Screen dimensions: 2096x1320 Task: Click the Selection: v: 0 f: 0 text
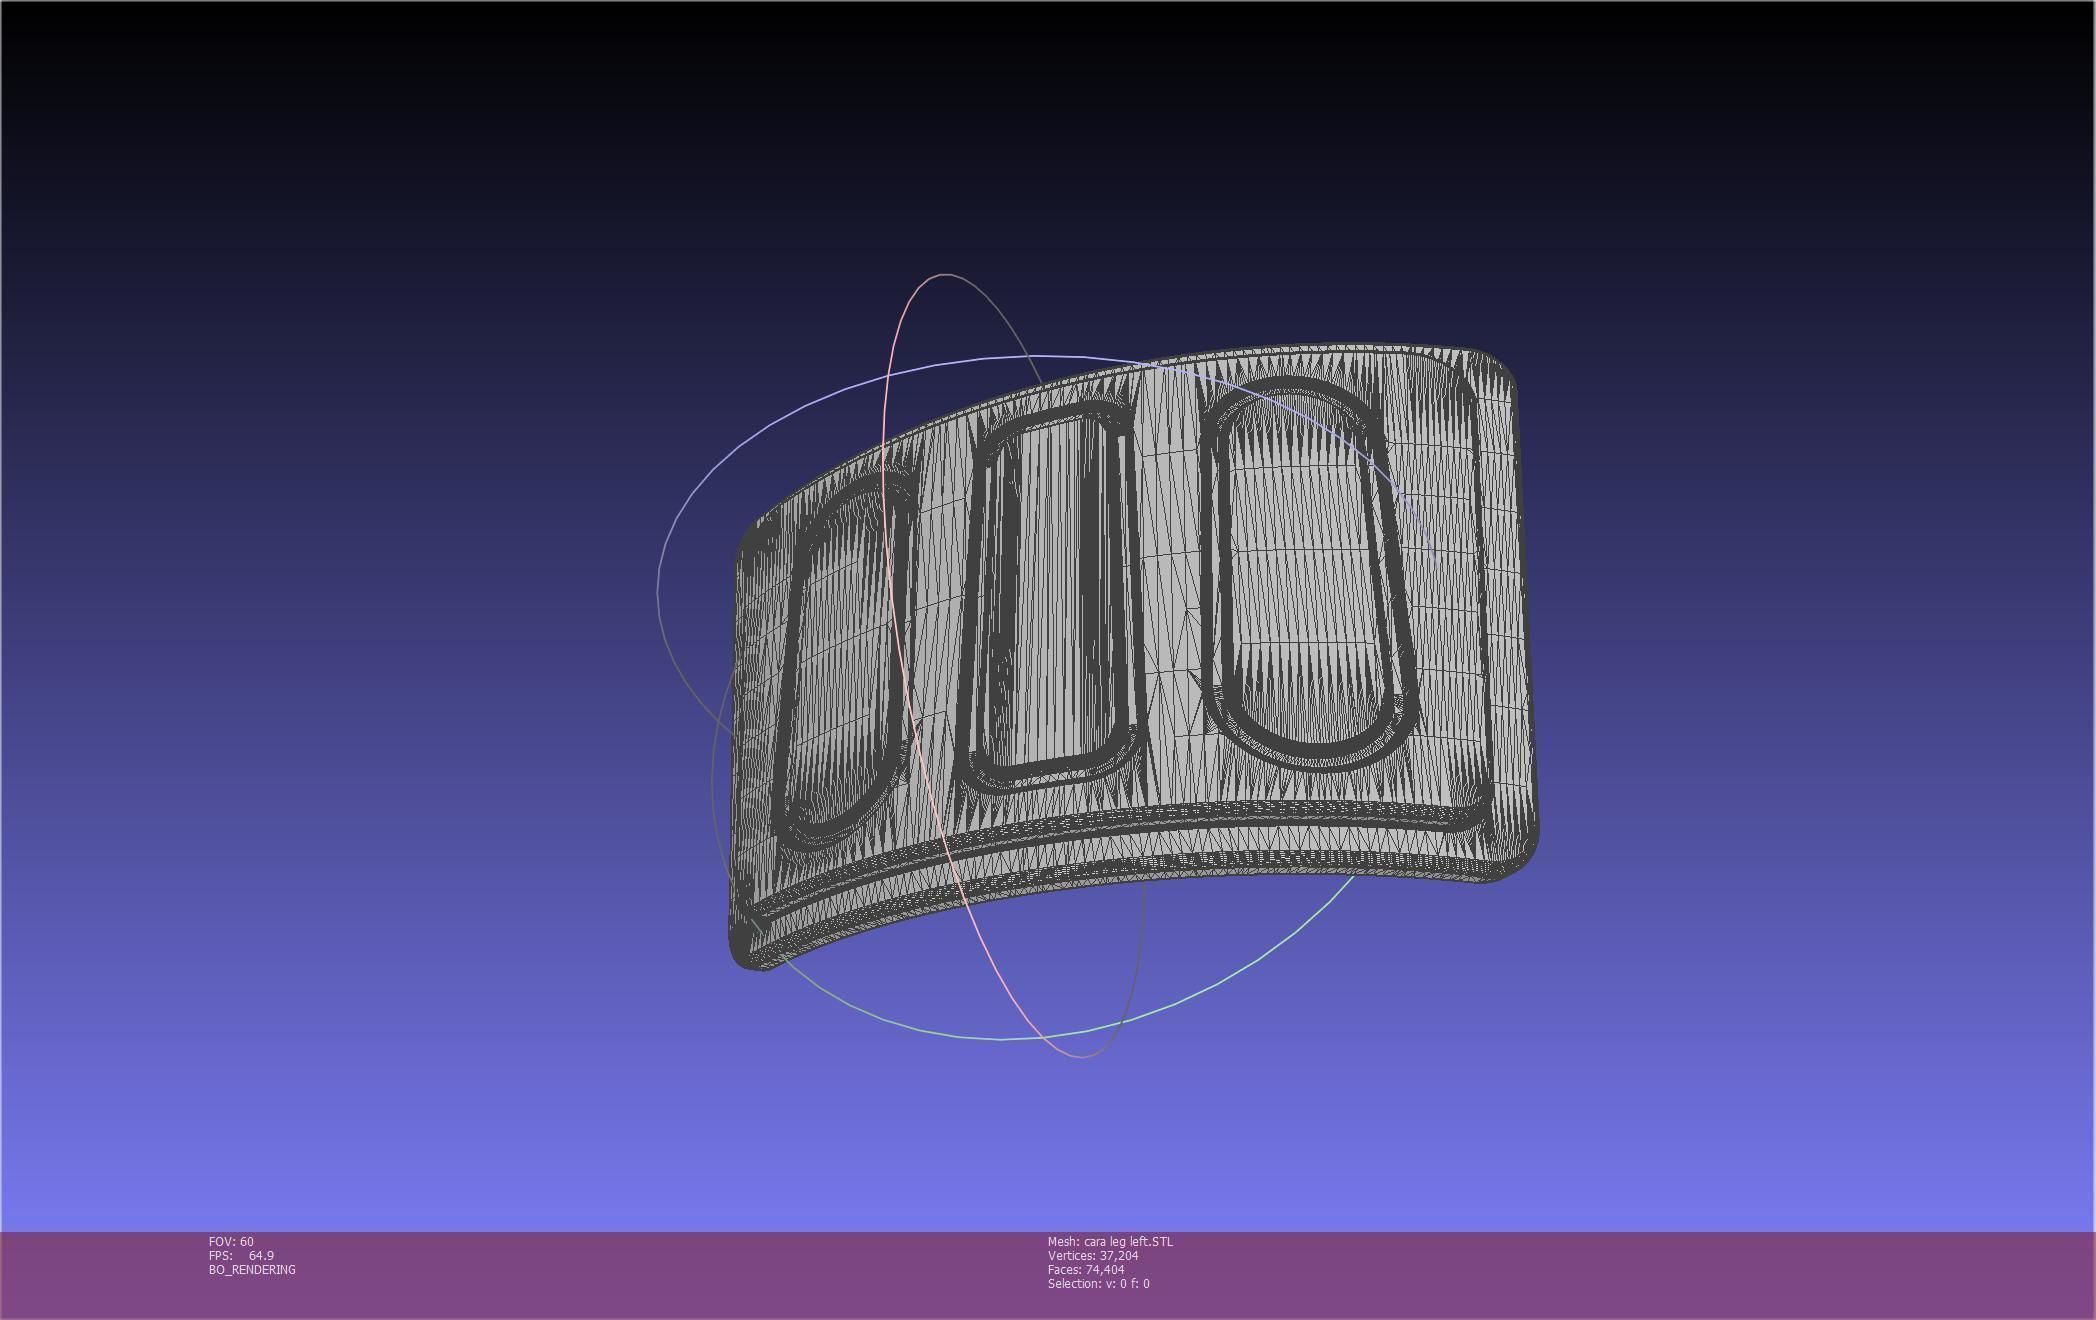point(1099,1283)
